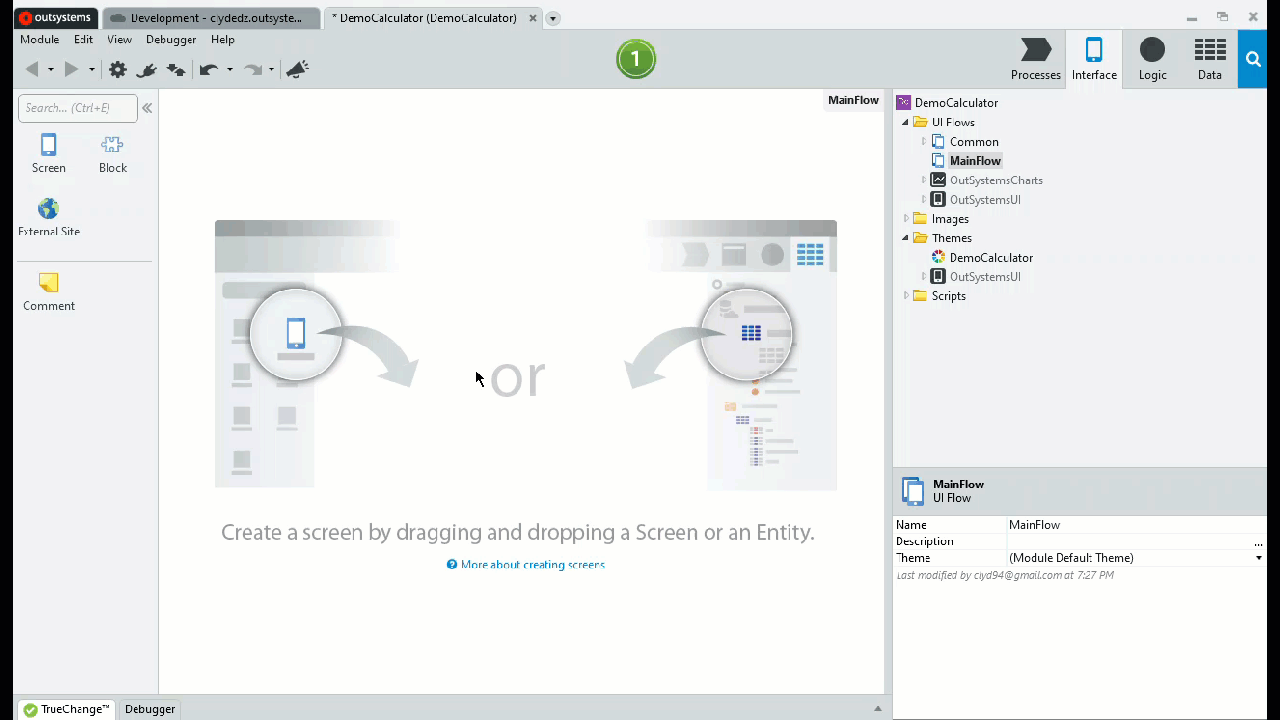Open forward navigation history dropdown

click(91, 70)
